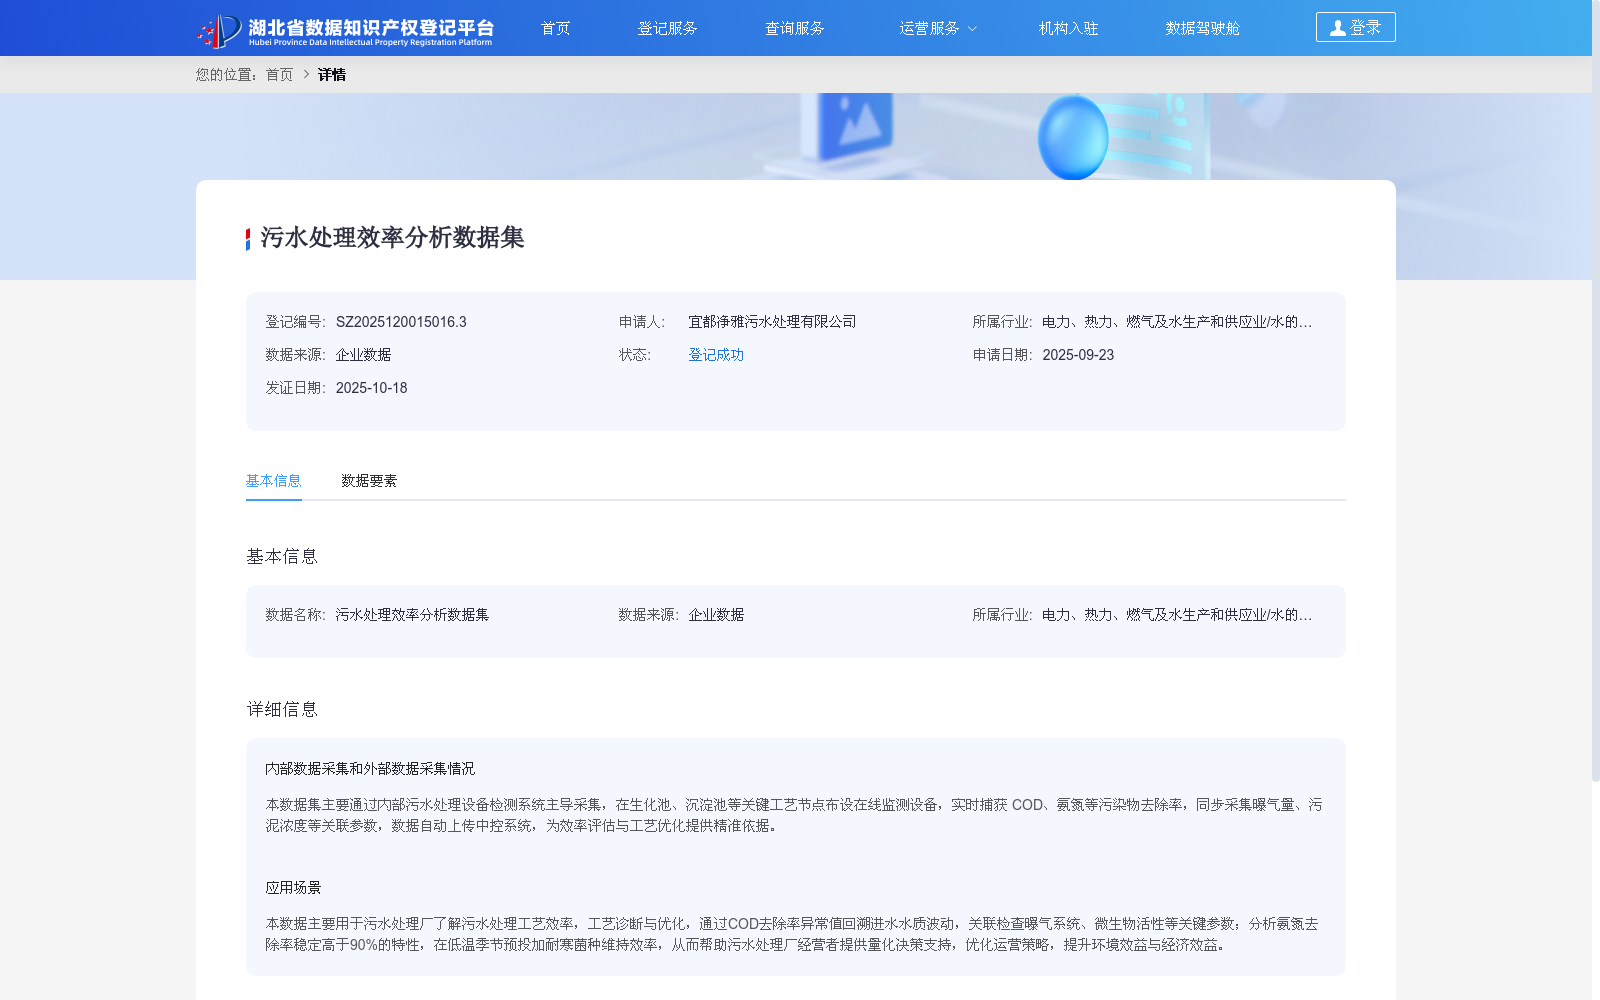Click the blue sphere banner illustration

point(1073,138)
